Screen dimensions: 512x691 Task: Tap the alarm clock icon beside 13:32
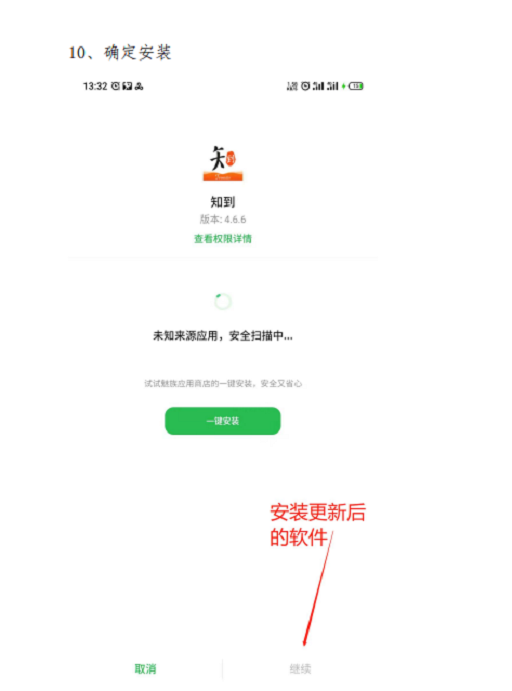[x=115, y=86]
